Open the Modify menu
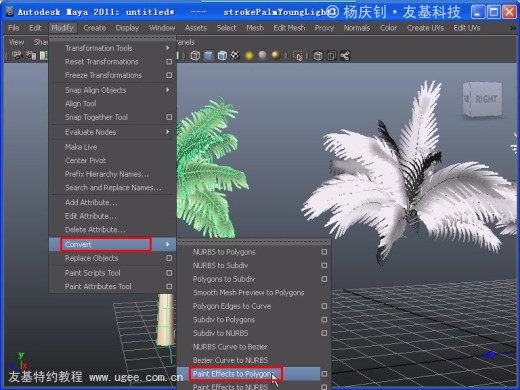Viewport: 520px width, 390px height. pyautogui.click(x=62, y=28)
